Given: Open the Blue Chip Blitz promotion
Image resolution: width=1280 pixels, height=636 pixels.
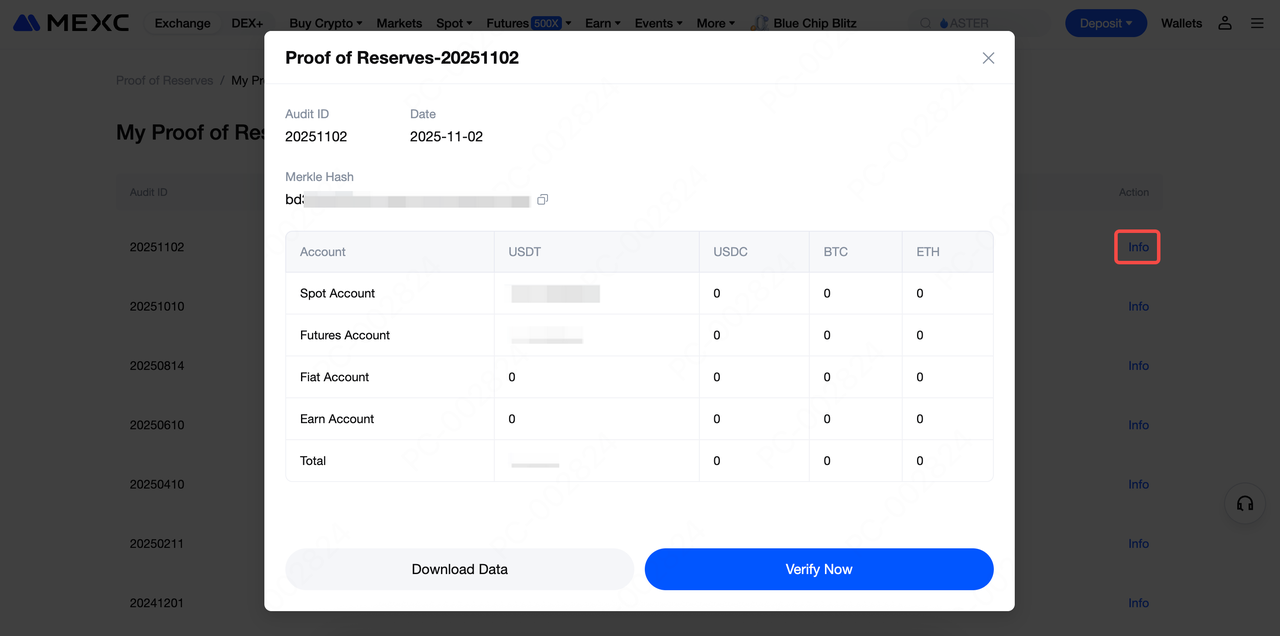Looking at the screenshot, I should coord(804,23).
